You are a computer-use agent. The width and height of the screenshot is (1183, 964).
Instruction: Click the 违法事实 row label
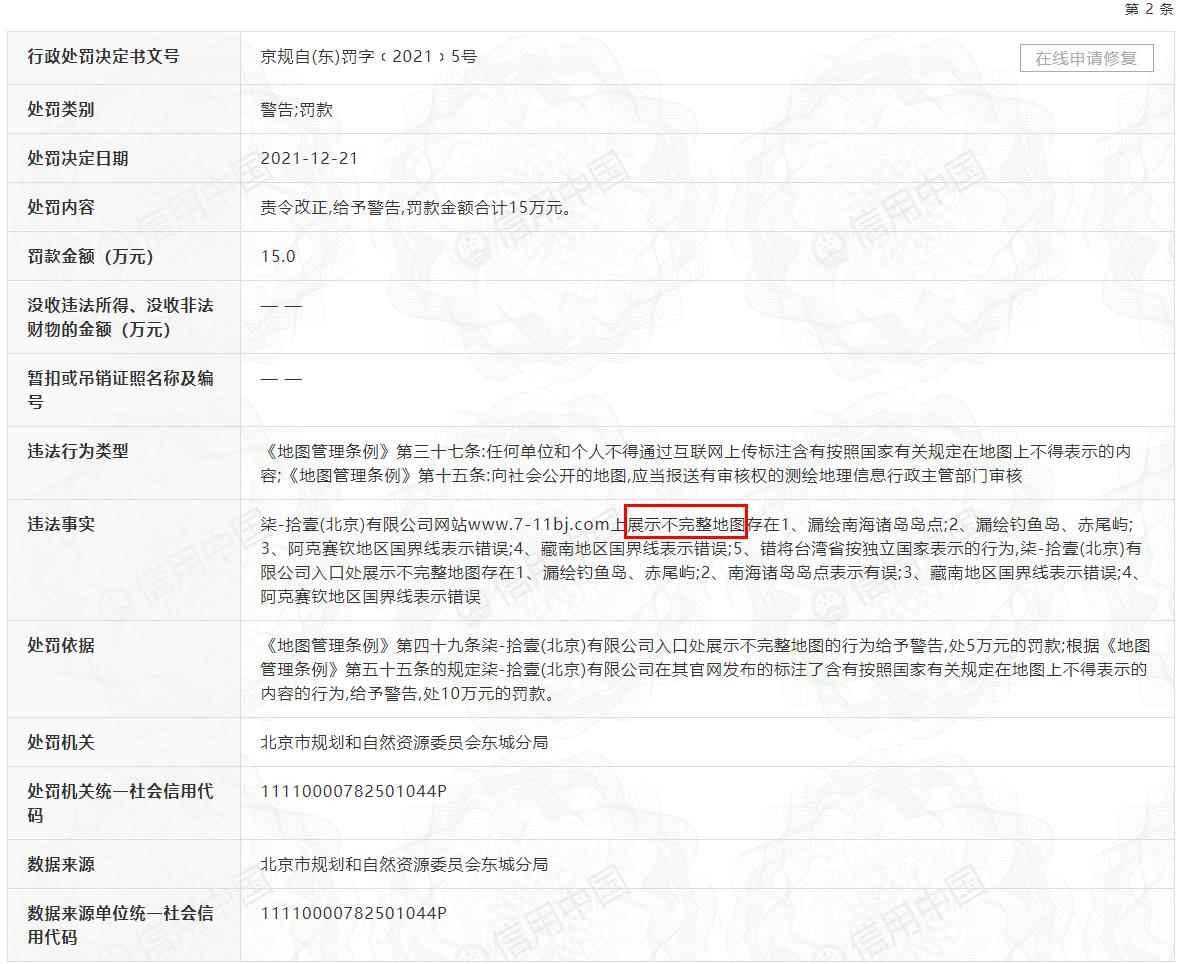point(61,524)
